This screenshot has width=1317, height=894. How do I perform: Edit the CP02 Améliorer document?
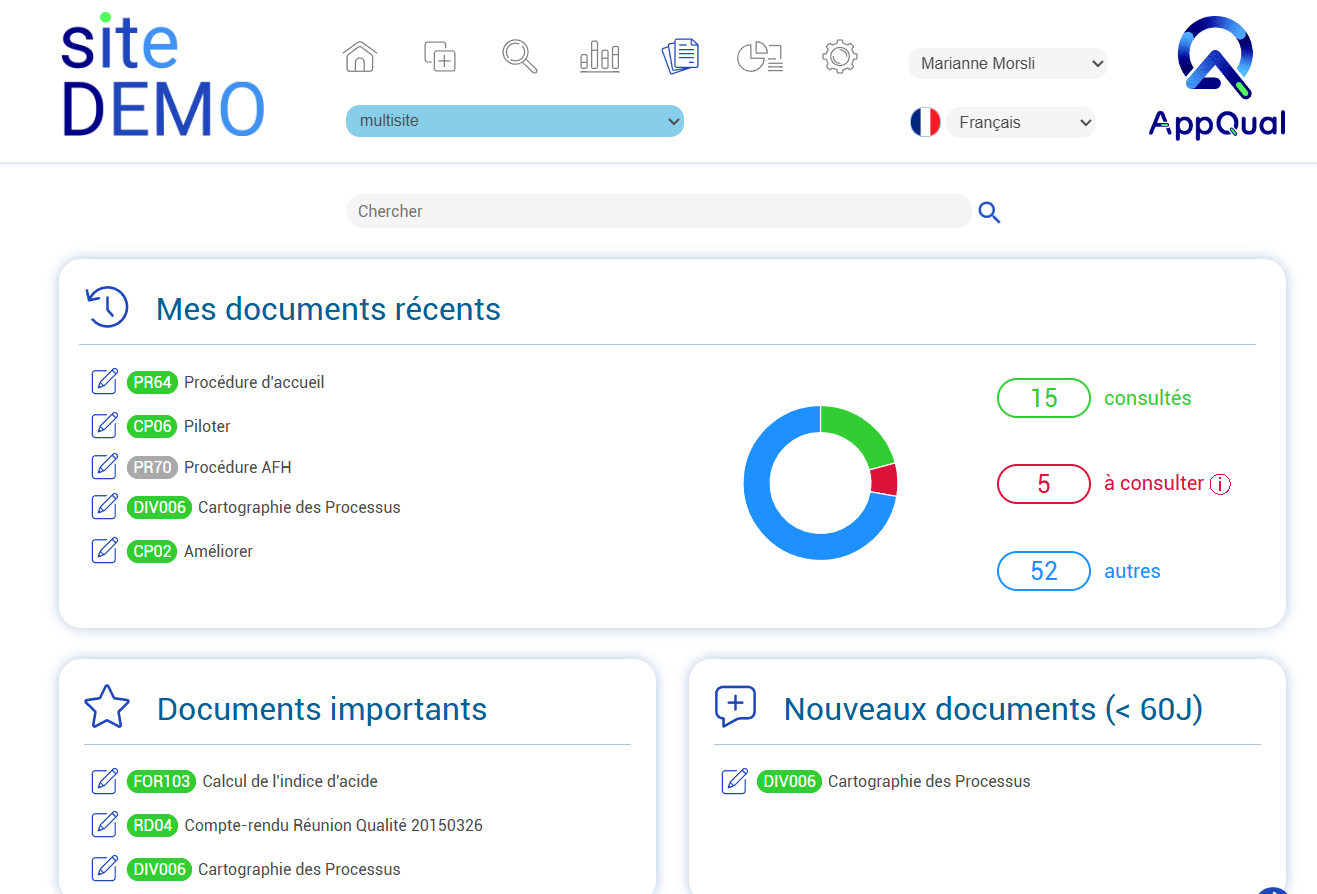105,551
